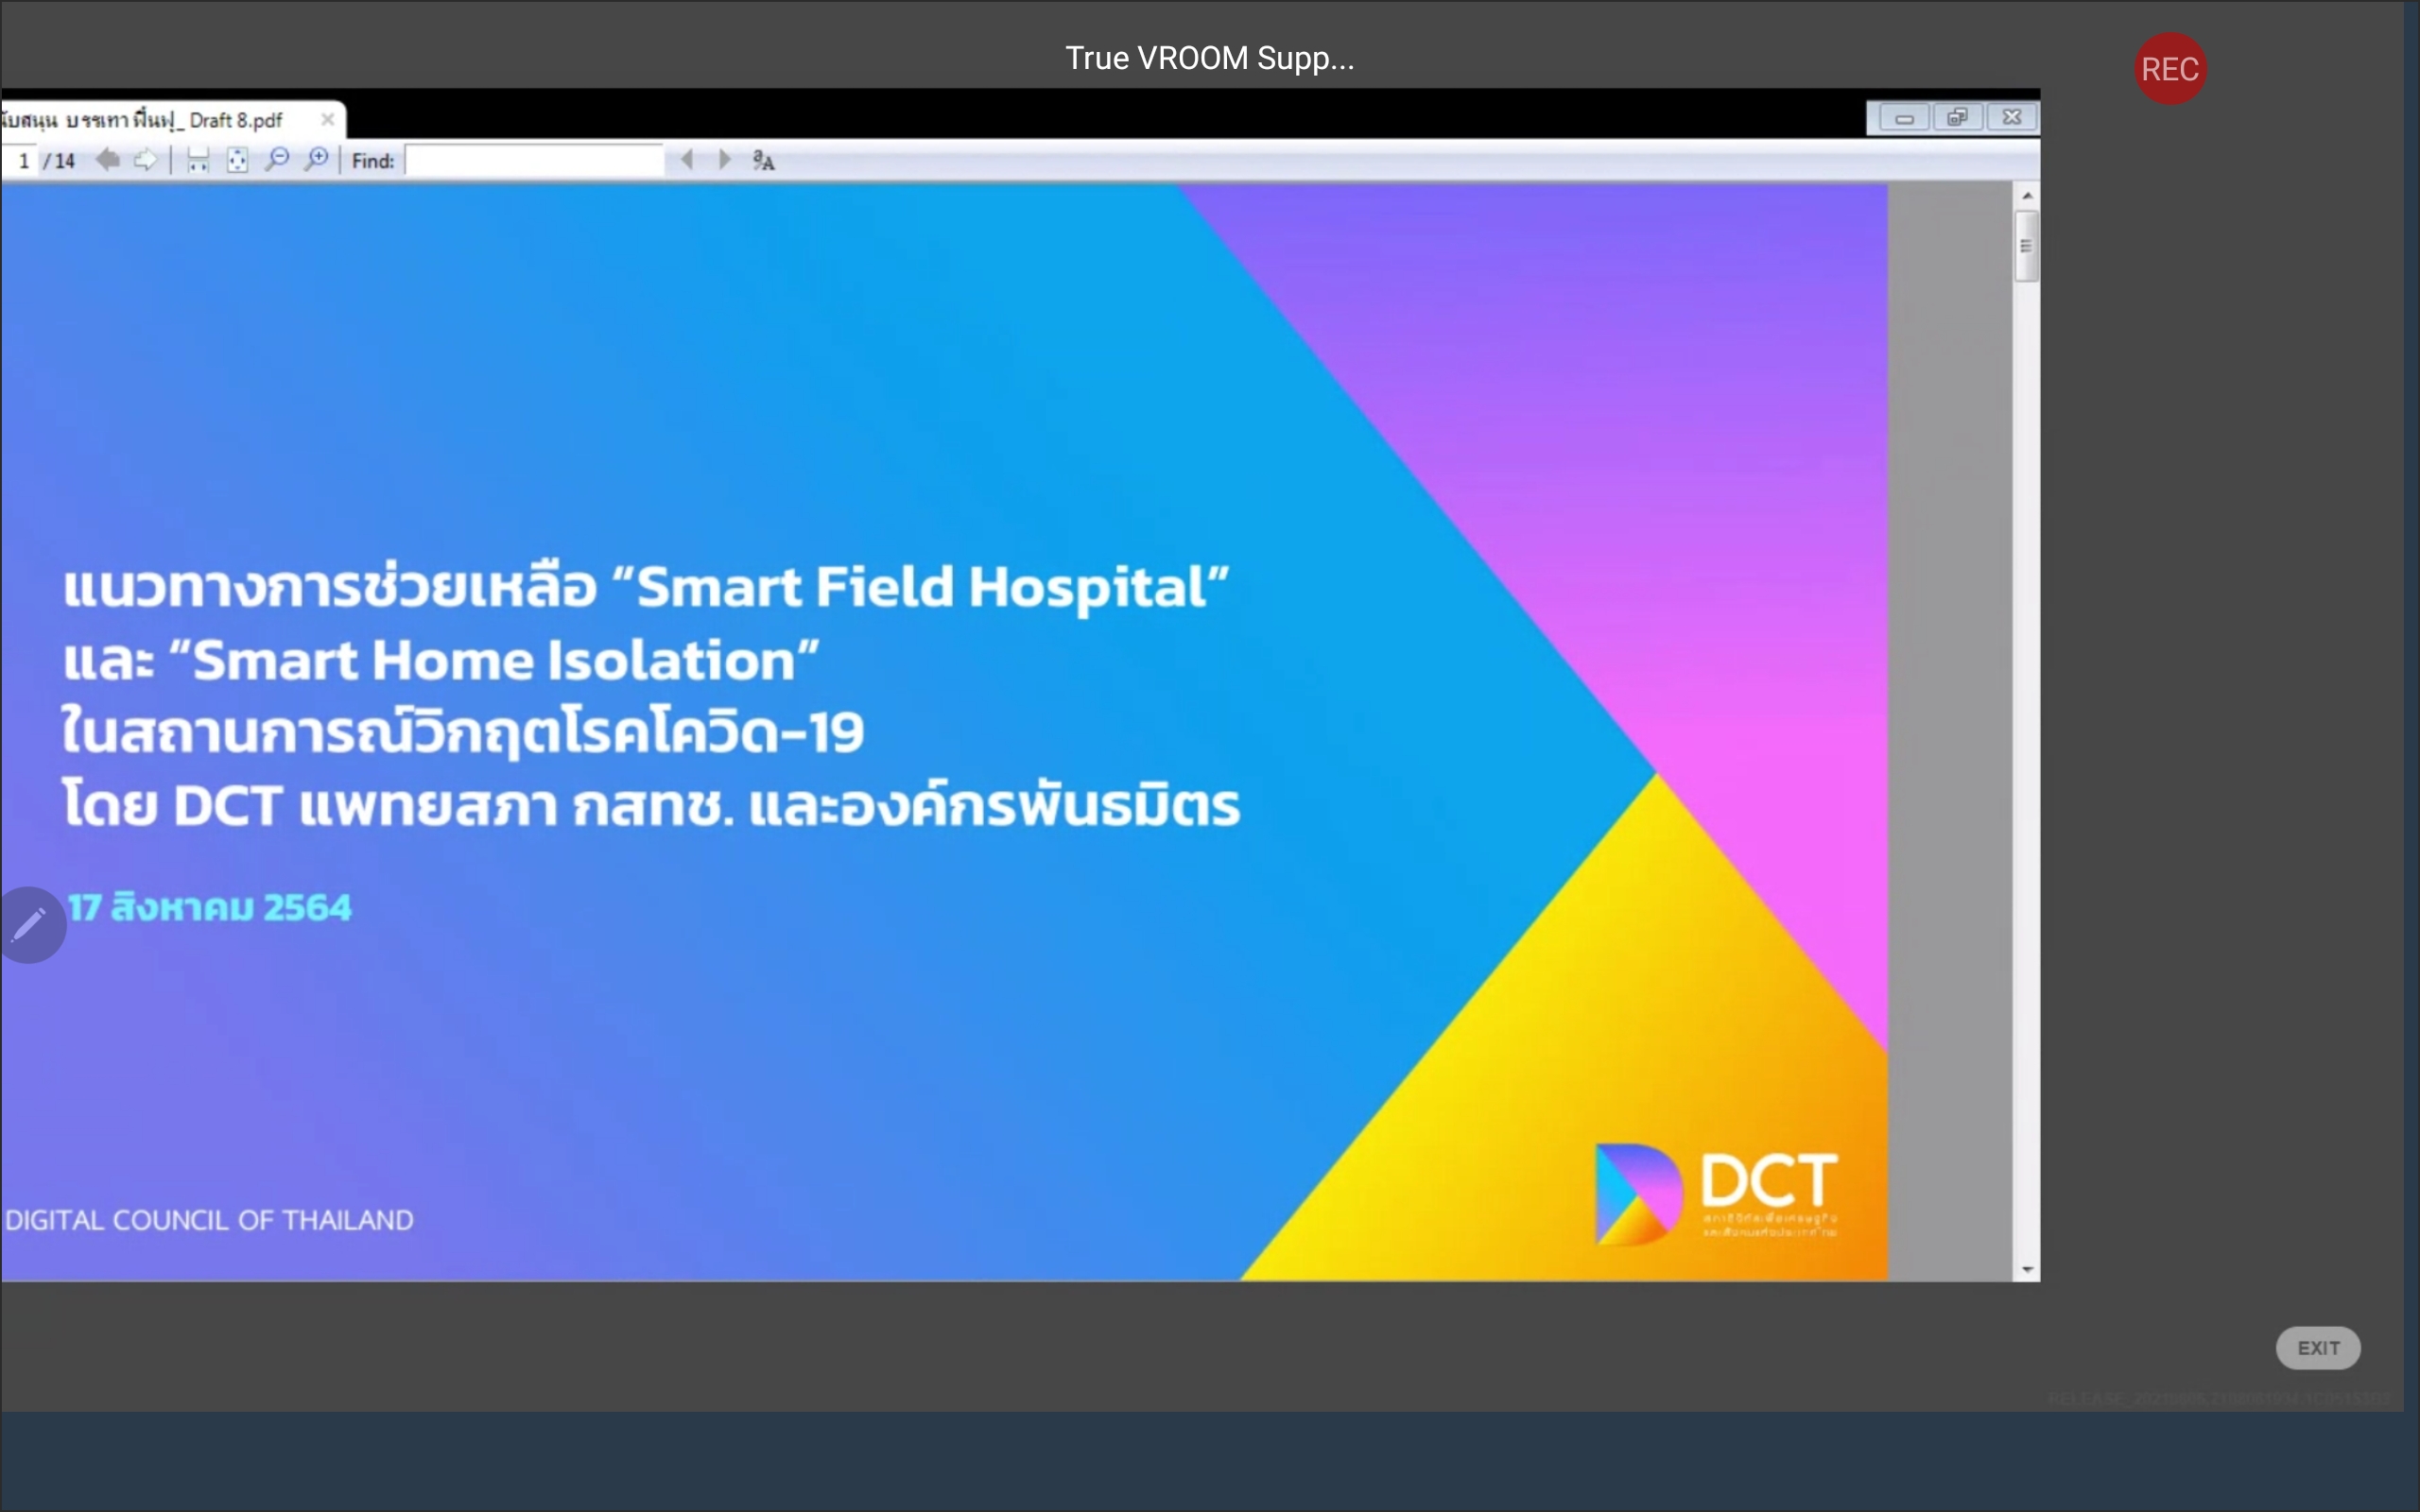Select the fit whole page icon

(x=237, y=160)
